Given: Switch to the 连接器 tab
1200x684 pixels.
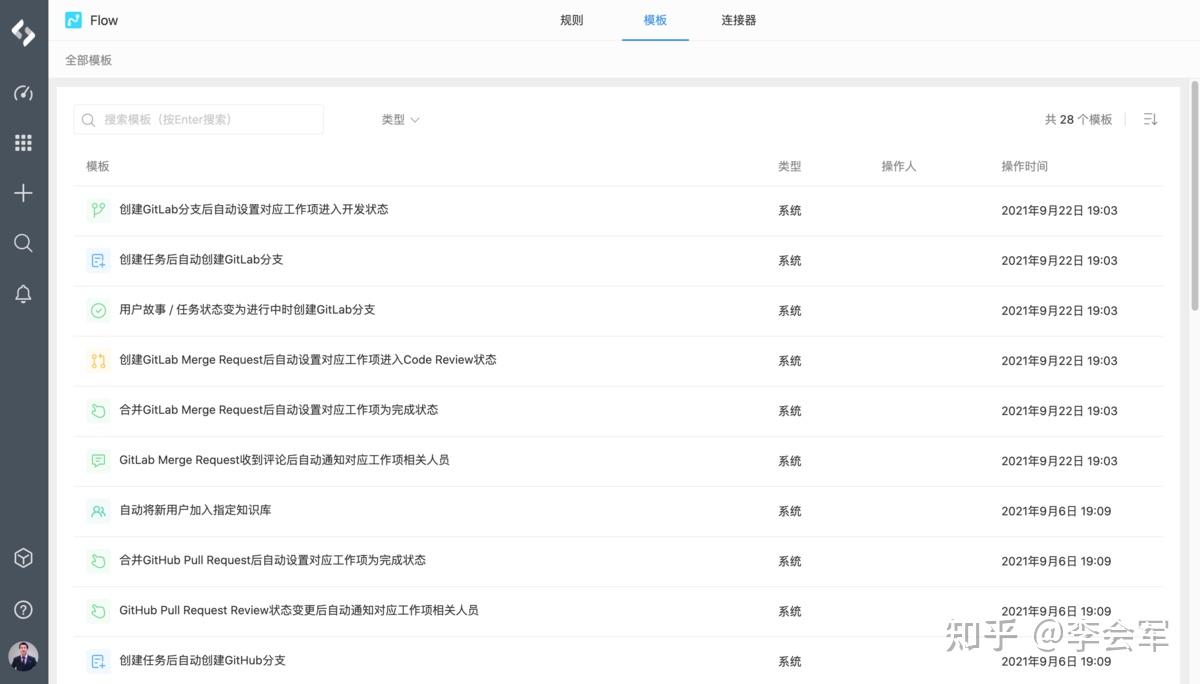Looking at the screenshot, I should [x=738, y=19].
